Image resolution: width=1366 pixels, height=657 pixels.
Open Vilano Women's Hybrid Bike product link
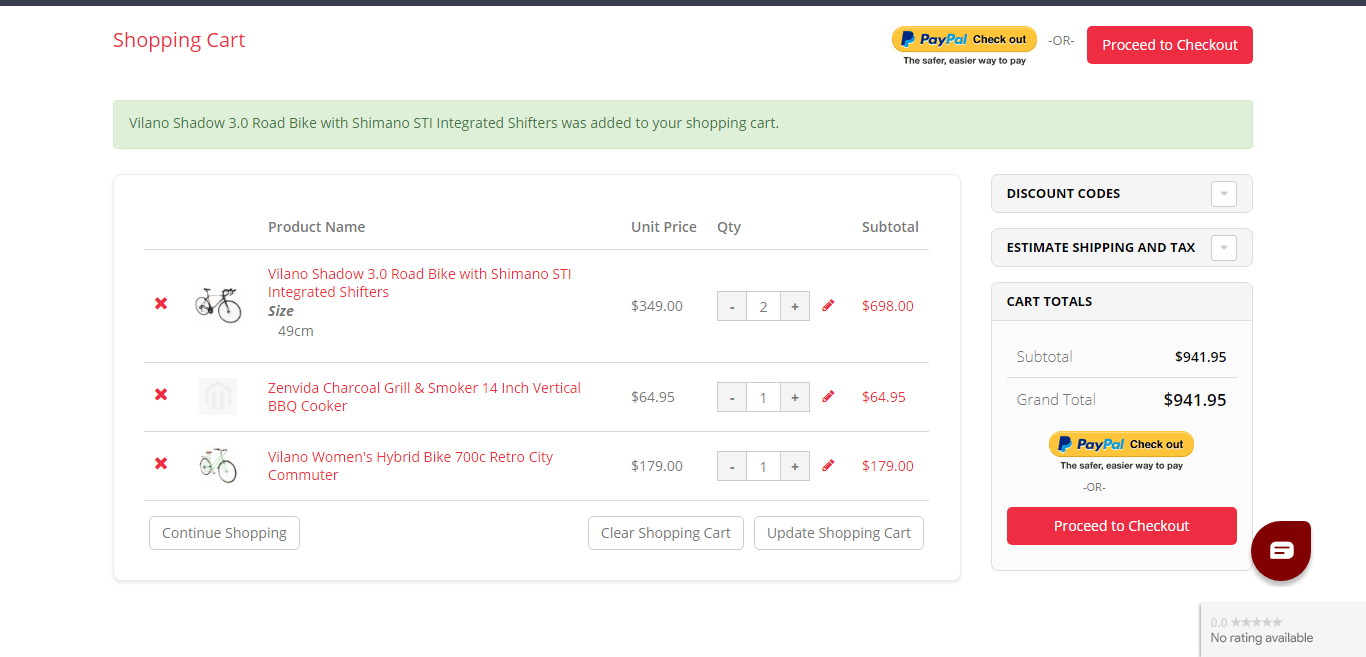(410, 466)
